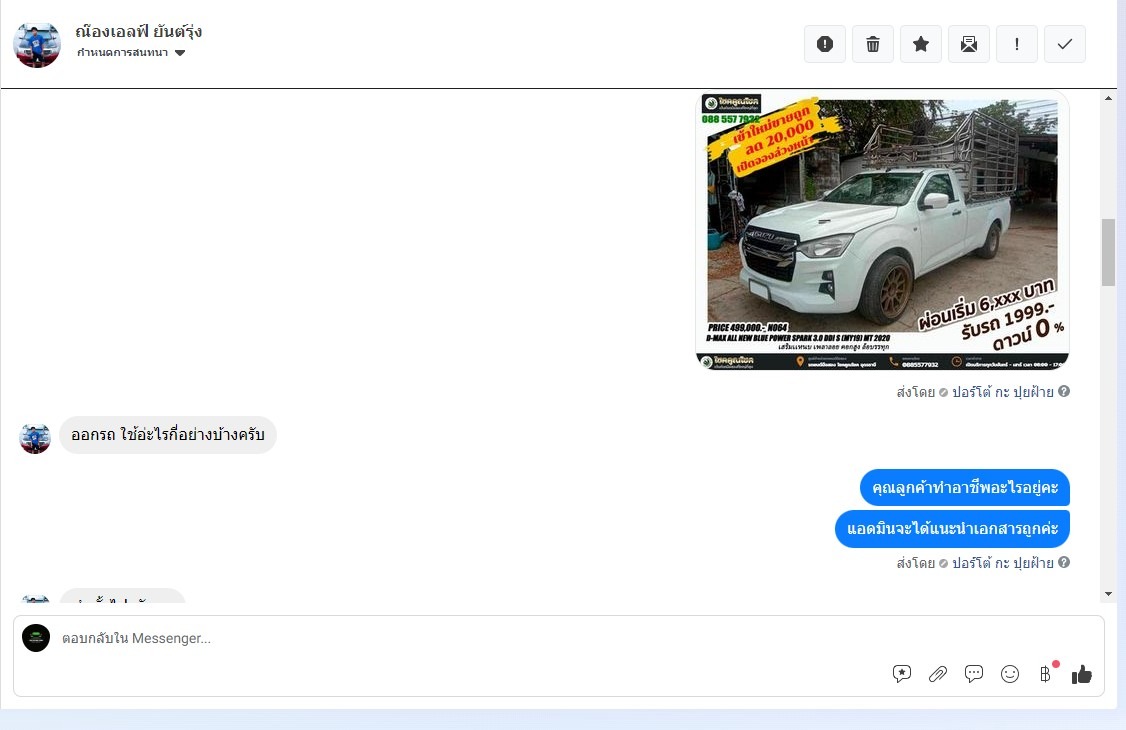Click the scroll down arrow of chat
Viewport: 1126px width, 730px height.
(1108, 594)
